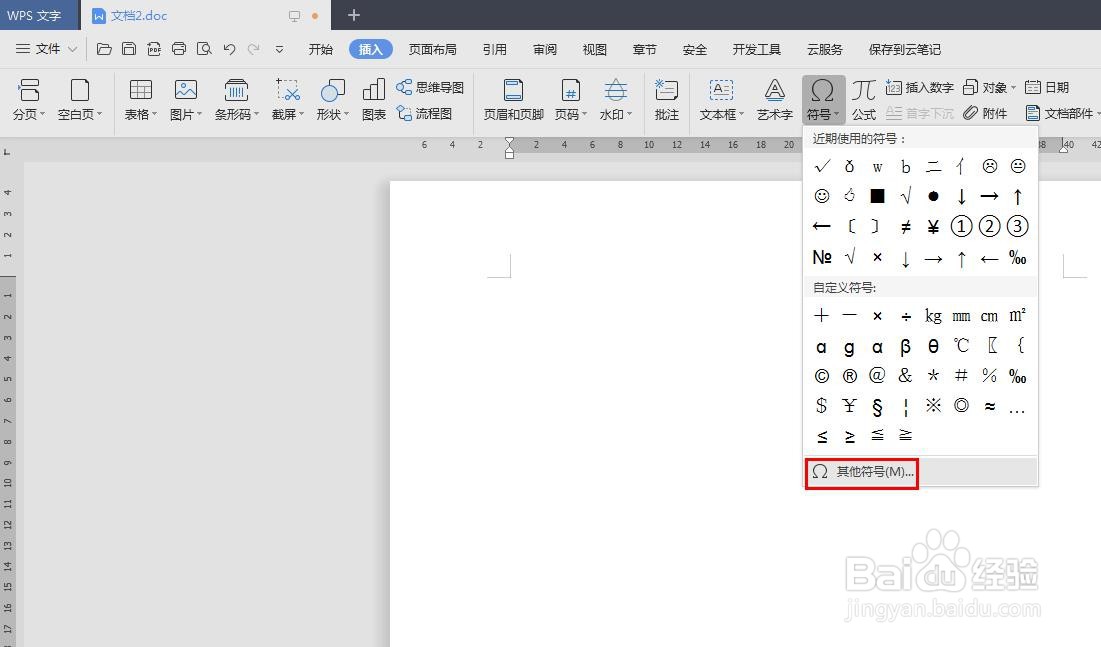The image size is (1101, 647).
Task: Insert a formula (公式)
Action: tap(864, 100)
